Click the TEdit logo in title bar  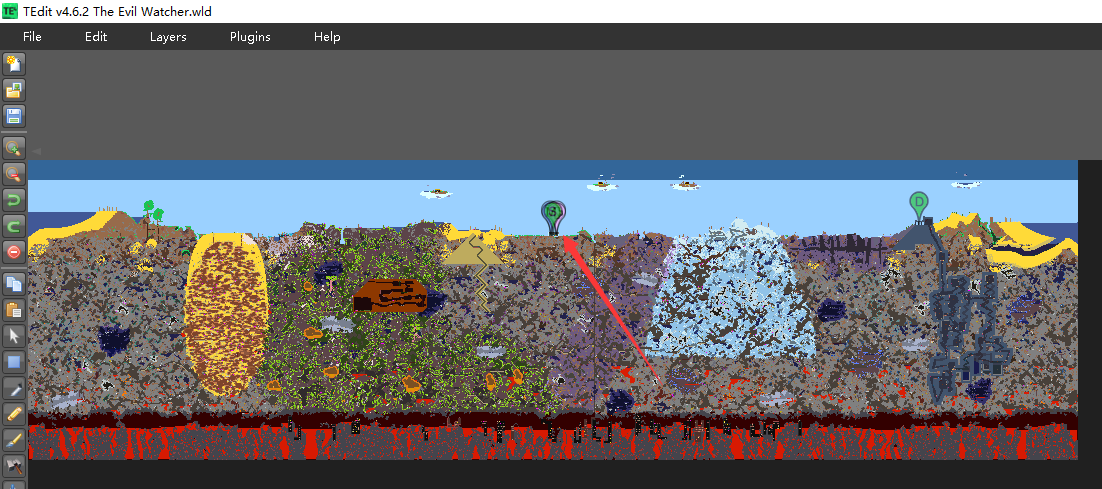11,11
